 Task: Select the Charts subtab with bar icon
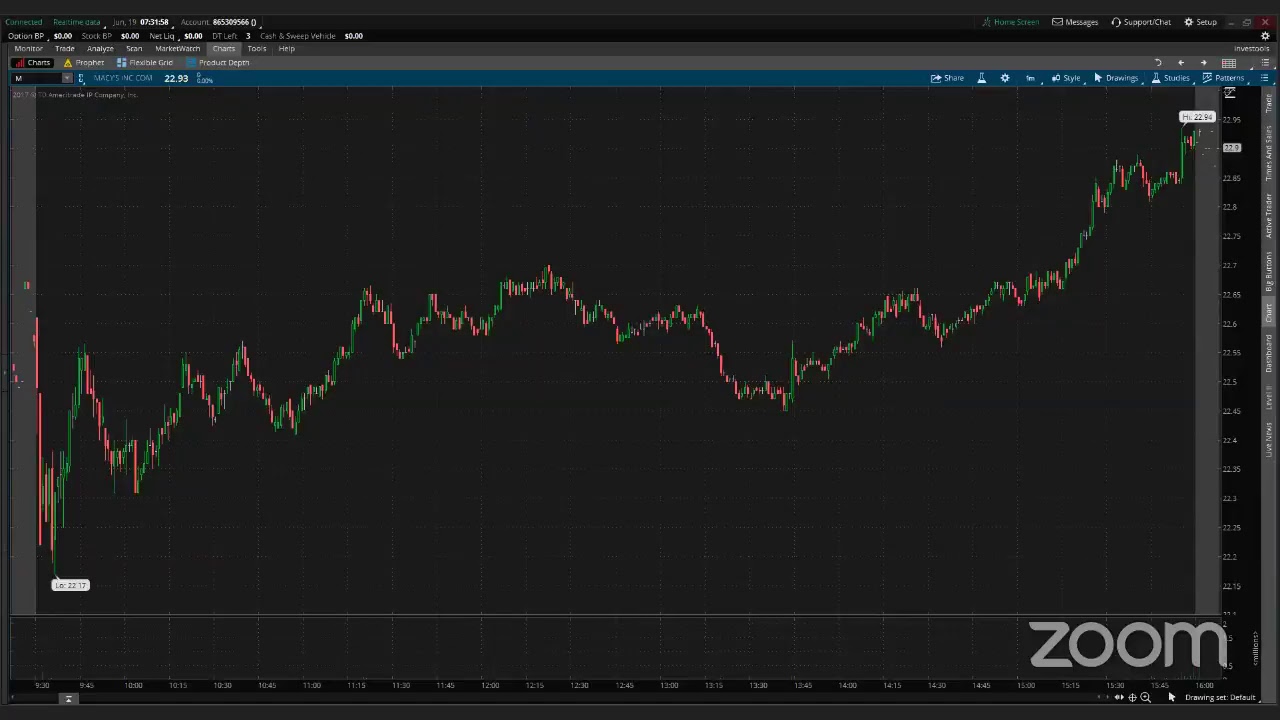33,63
